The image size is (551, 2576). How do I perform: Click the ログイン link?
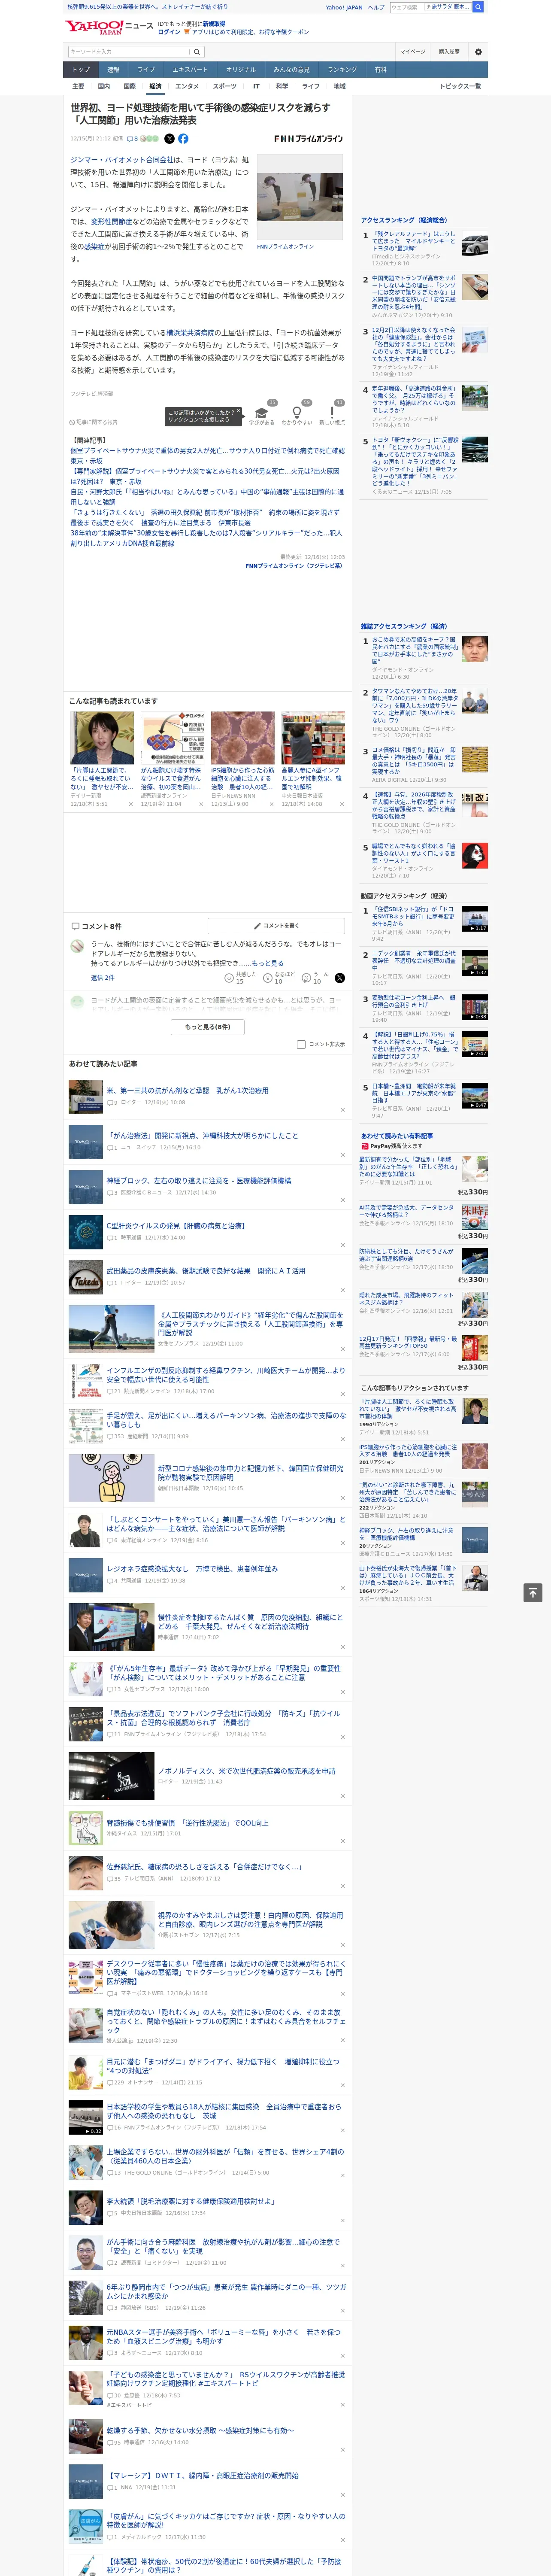169,32
